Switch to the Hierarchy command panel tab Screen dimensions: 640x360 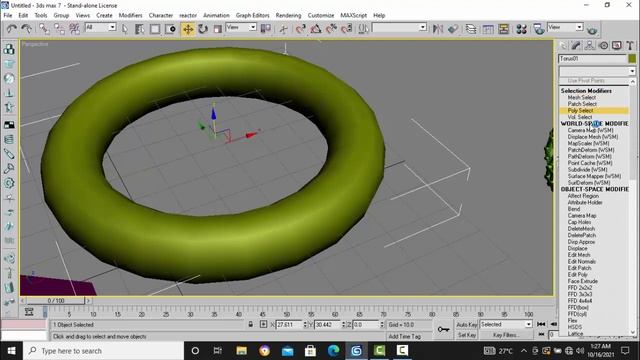click(x=590, y=46)
